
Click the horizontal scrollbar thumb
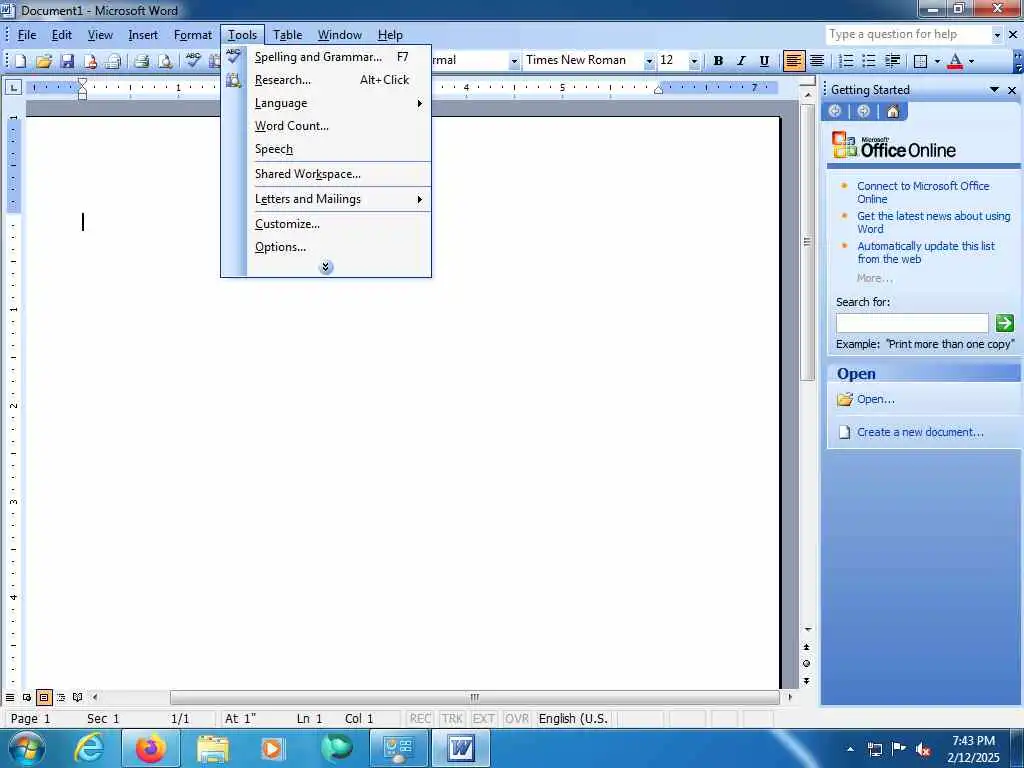(x=475, y=697)
